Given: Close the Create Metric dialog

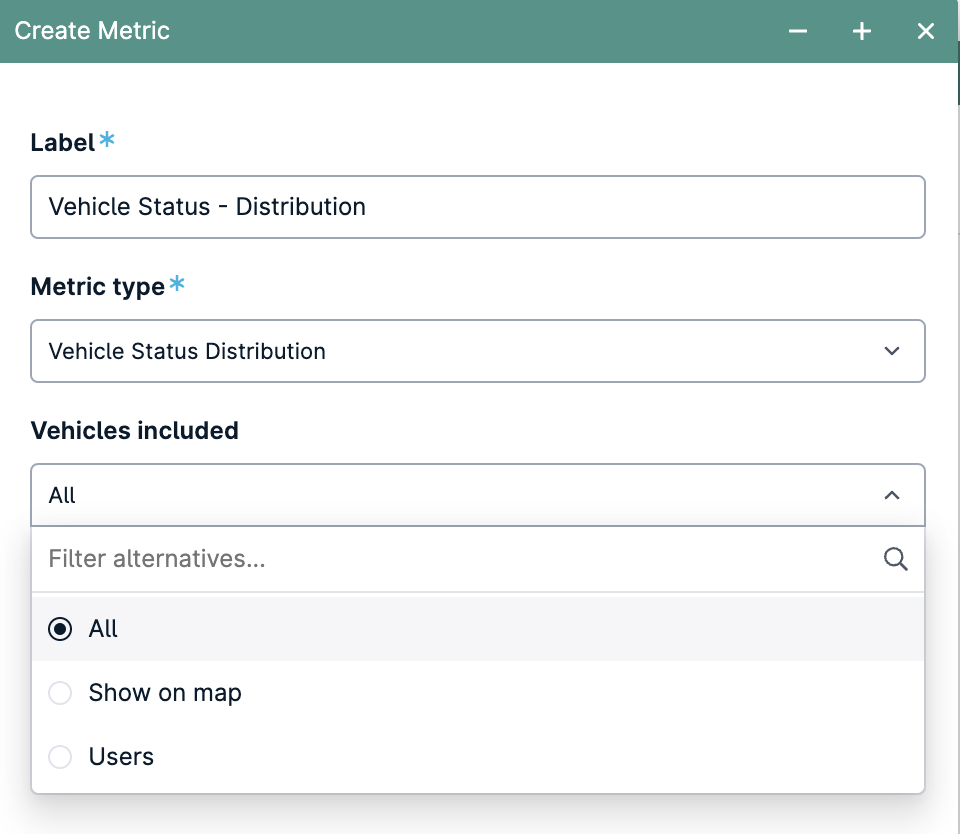Looking at the screenshot, I should 926,31.
